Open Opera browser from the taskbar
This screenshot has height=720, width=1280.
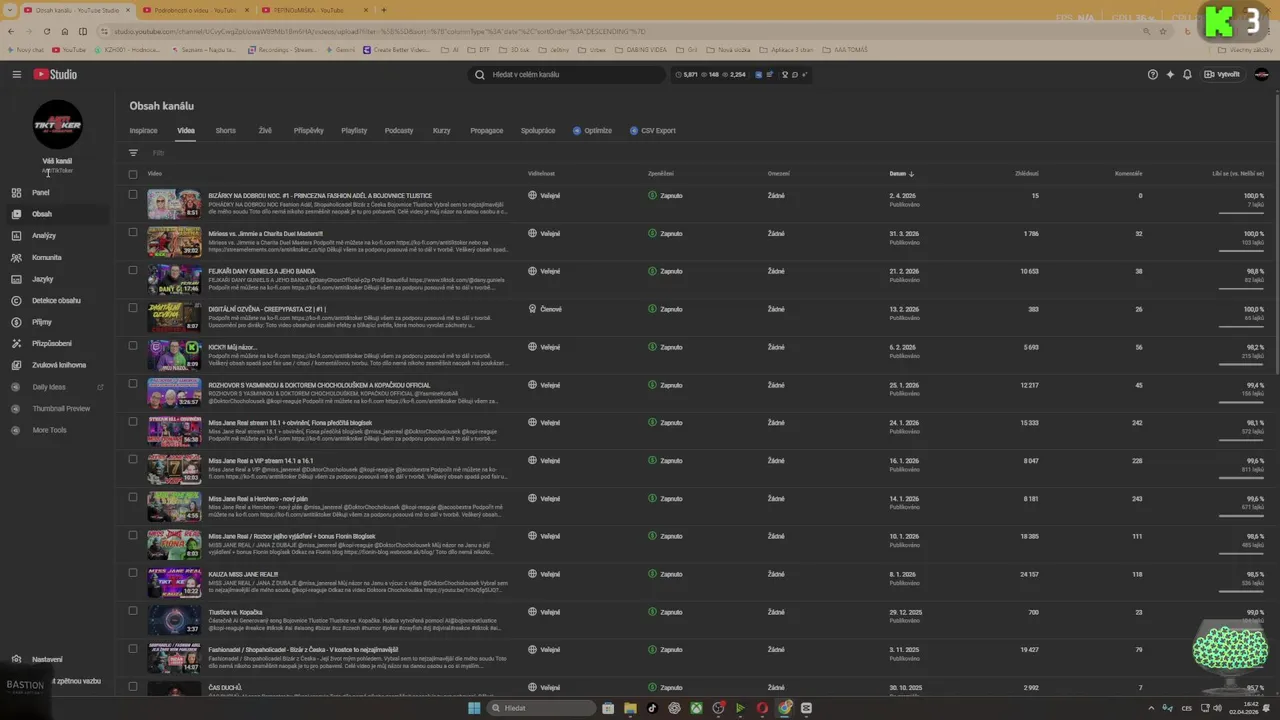pyautogui.click(x=762, y=708)
